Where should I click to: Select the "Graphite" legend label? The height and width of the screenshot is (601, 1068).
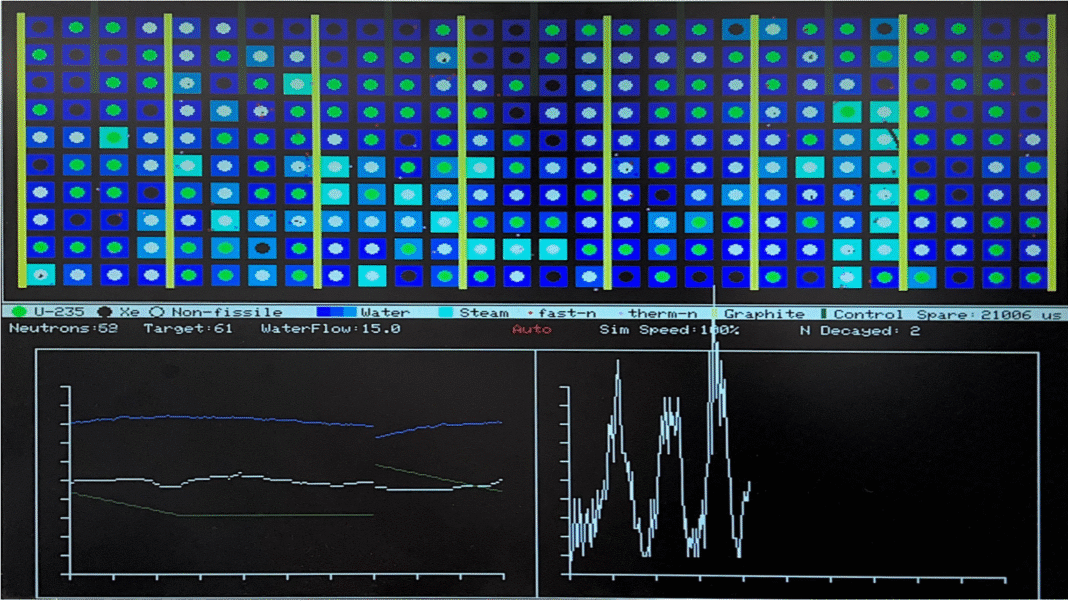(x=764, y=314)
